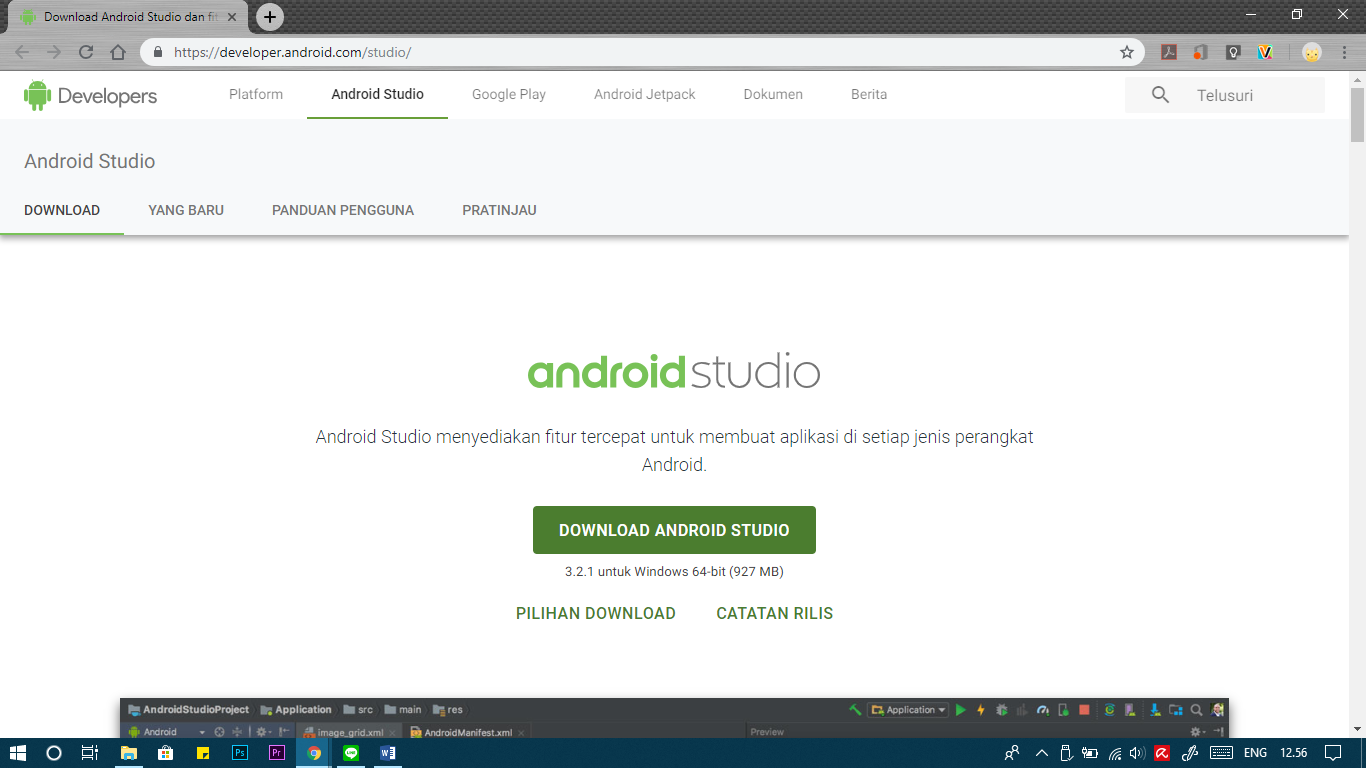The height and width of the screenshot is (768, 1366).
Task: Click the page vertical scrollbar thumb
Action: pos(1357,115)
